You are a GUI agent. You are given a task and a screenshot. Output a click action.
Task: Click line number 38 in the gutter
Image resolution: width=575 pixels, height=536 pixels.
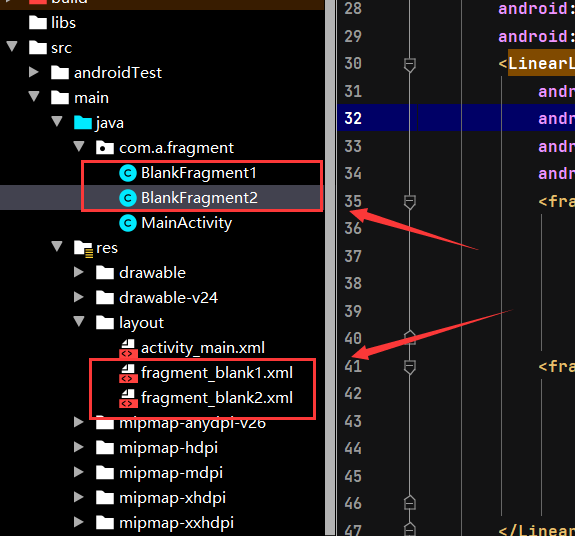[x=353, y=283]
